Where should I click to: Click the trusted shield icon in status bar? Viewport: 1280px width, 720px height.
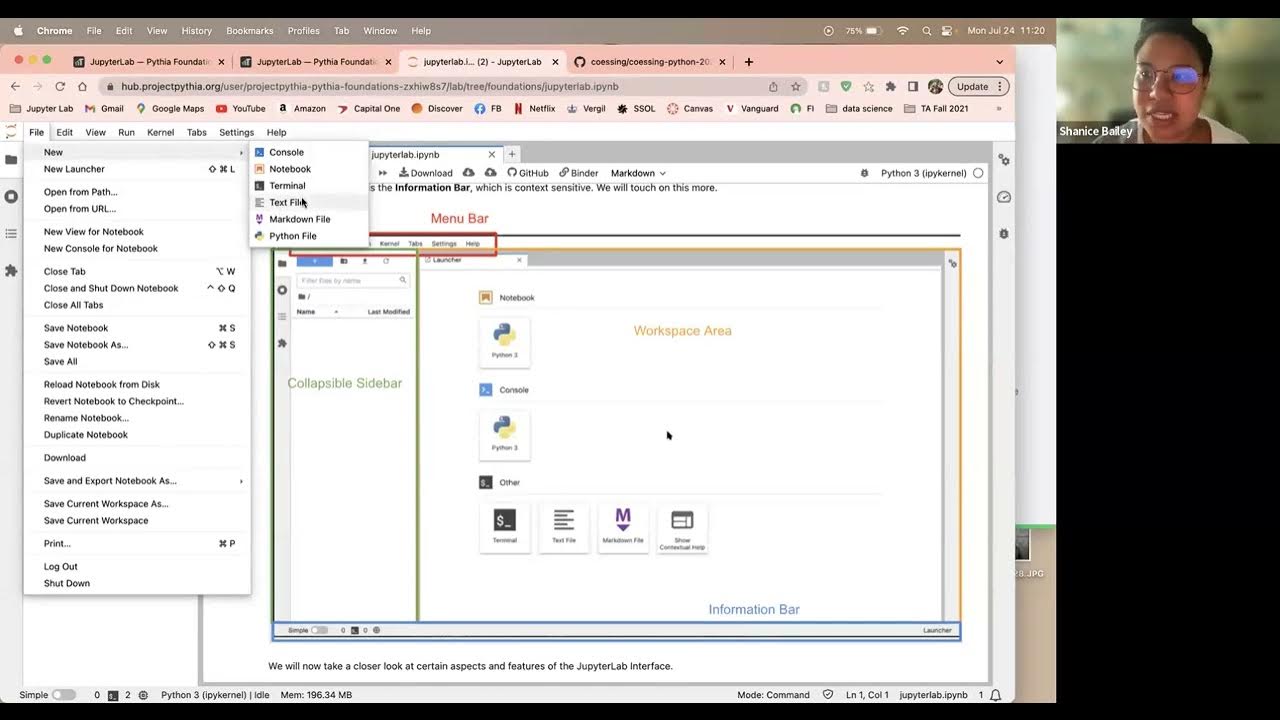(x=828, y=695)
